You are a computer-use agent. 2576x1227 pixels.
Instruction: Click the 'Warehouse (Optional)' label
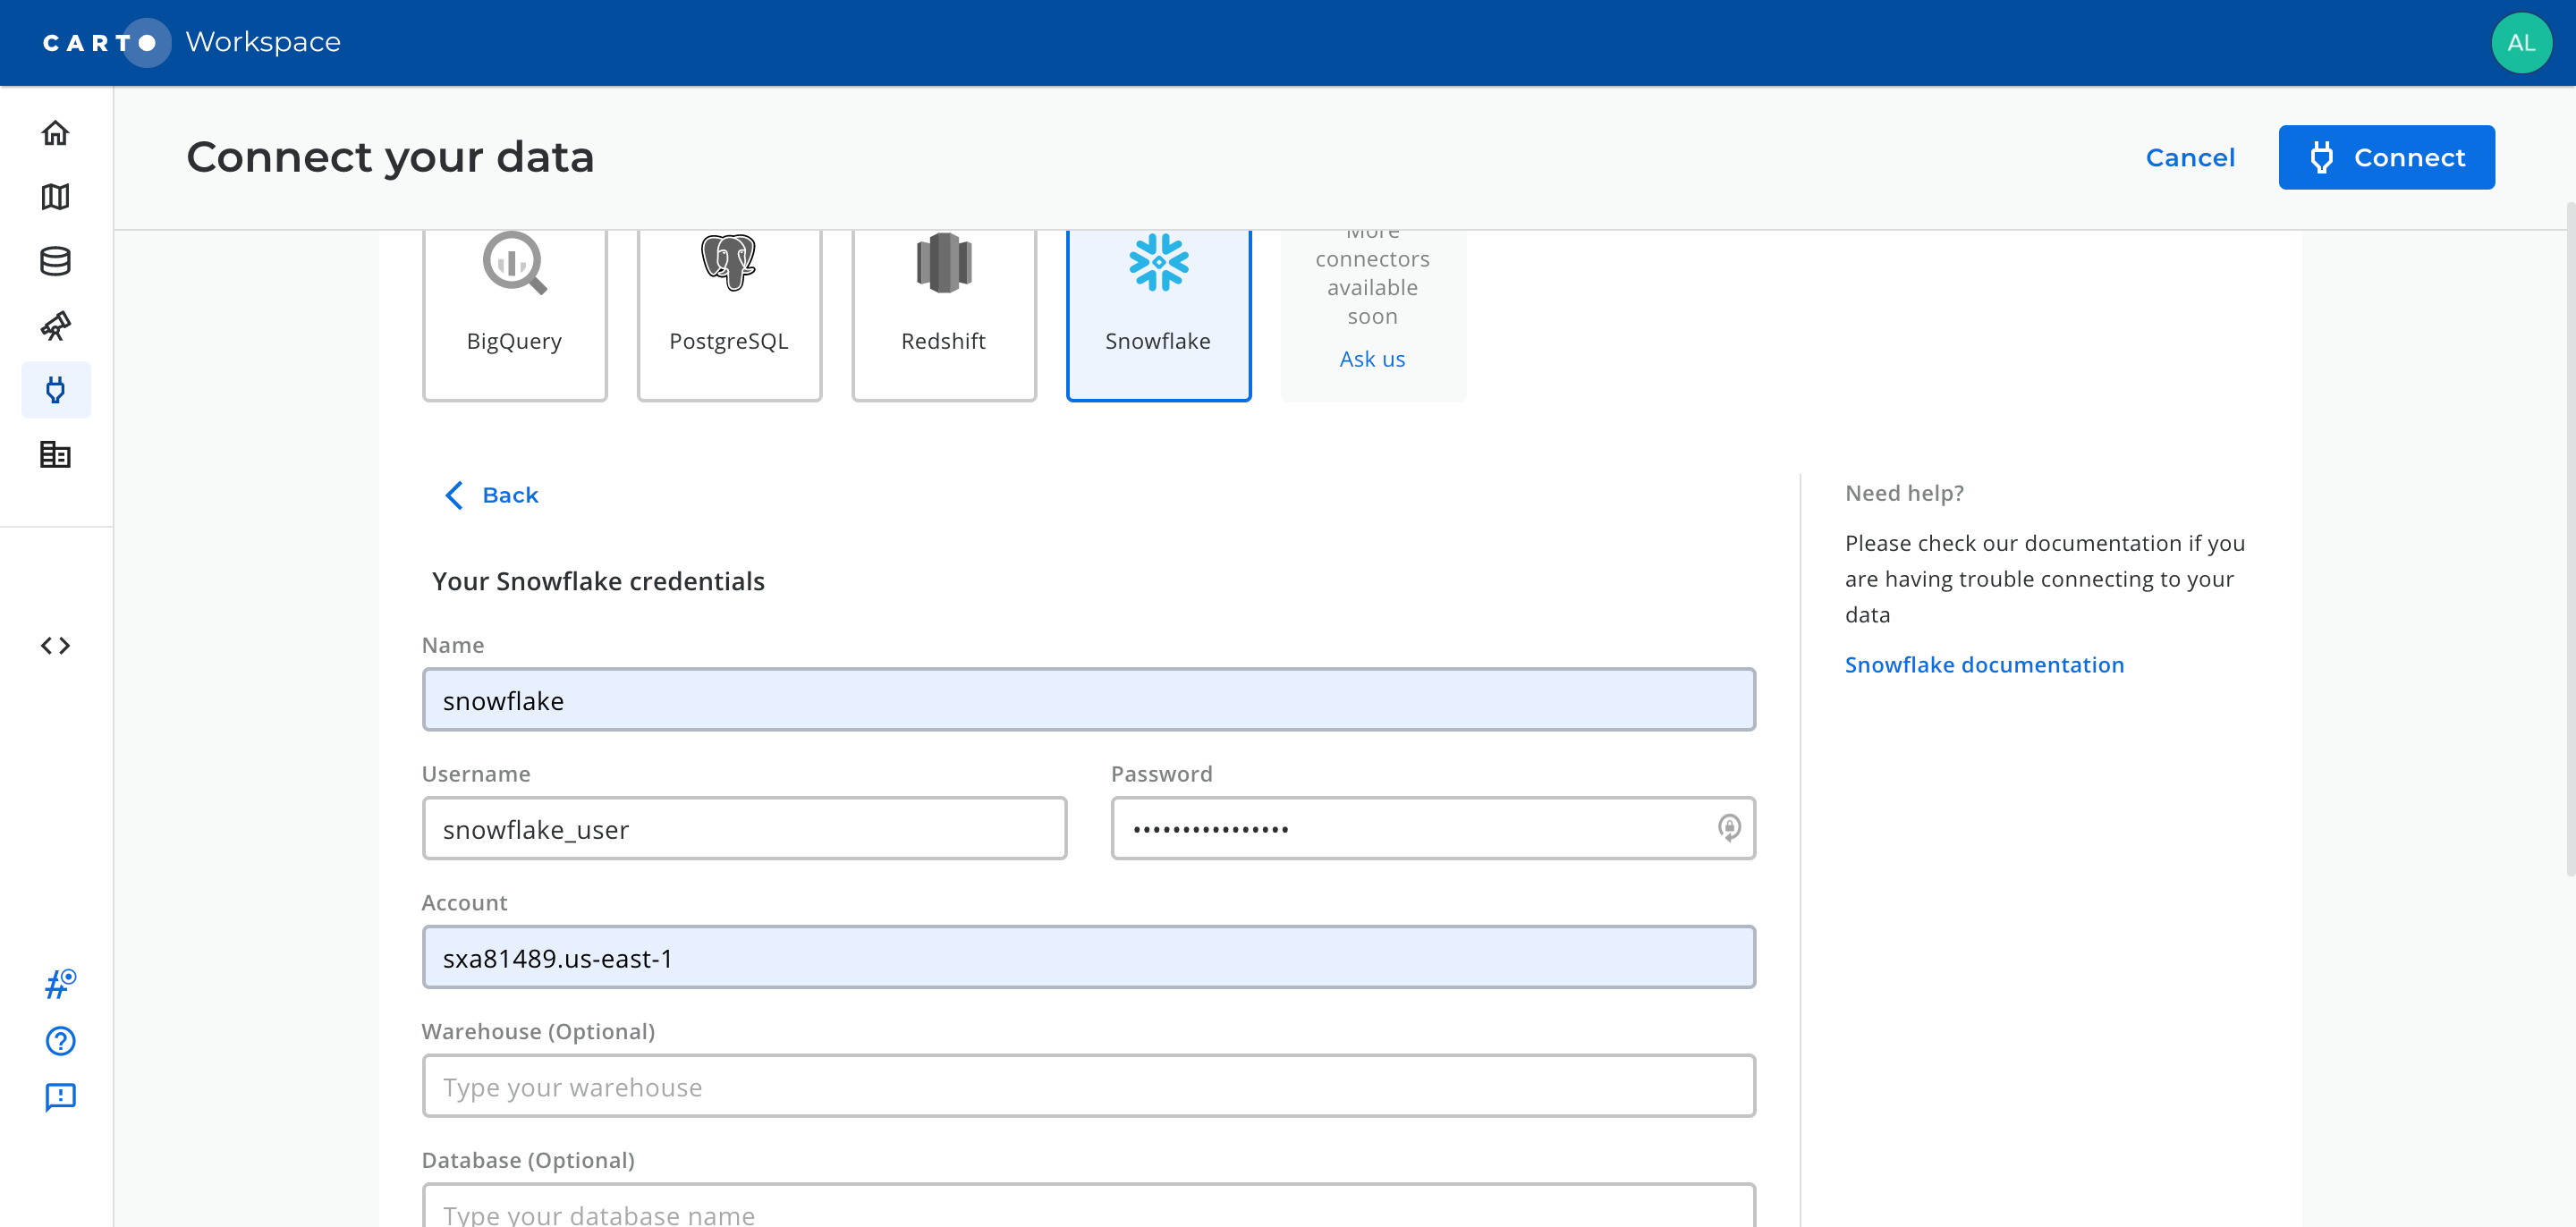pyautogui.click(x=538, y=1031)
